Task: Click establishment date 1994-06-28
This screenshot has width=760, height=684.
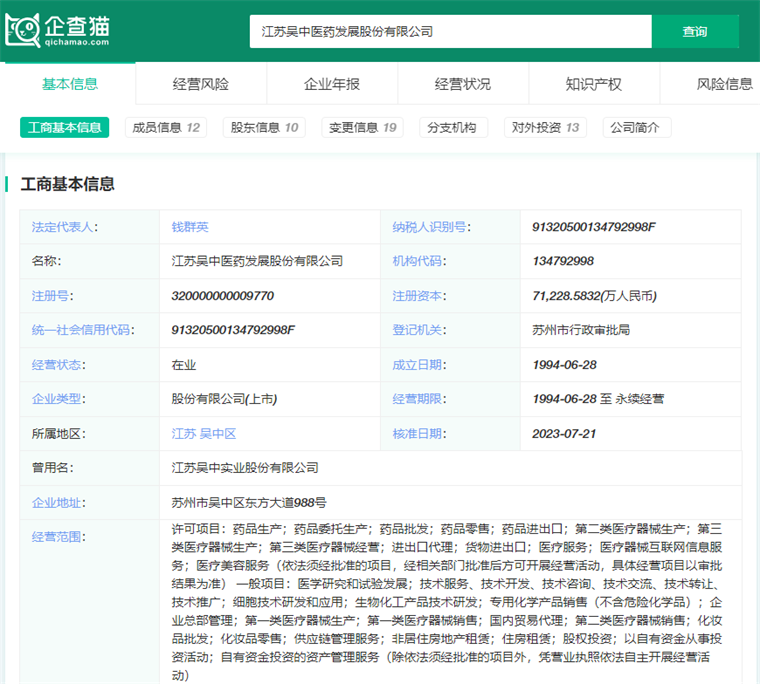Action: pyautogui.click(x=565, y=365)
